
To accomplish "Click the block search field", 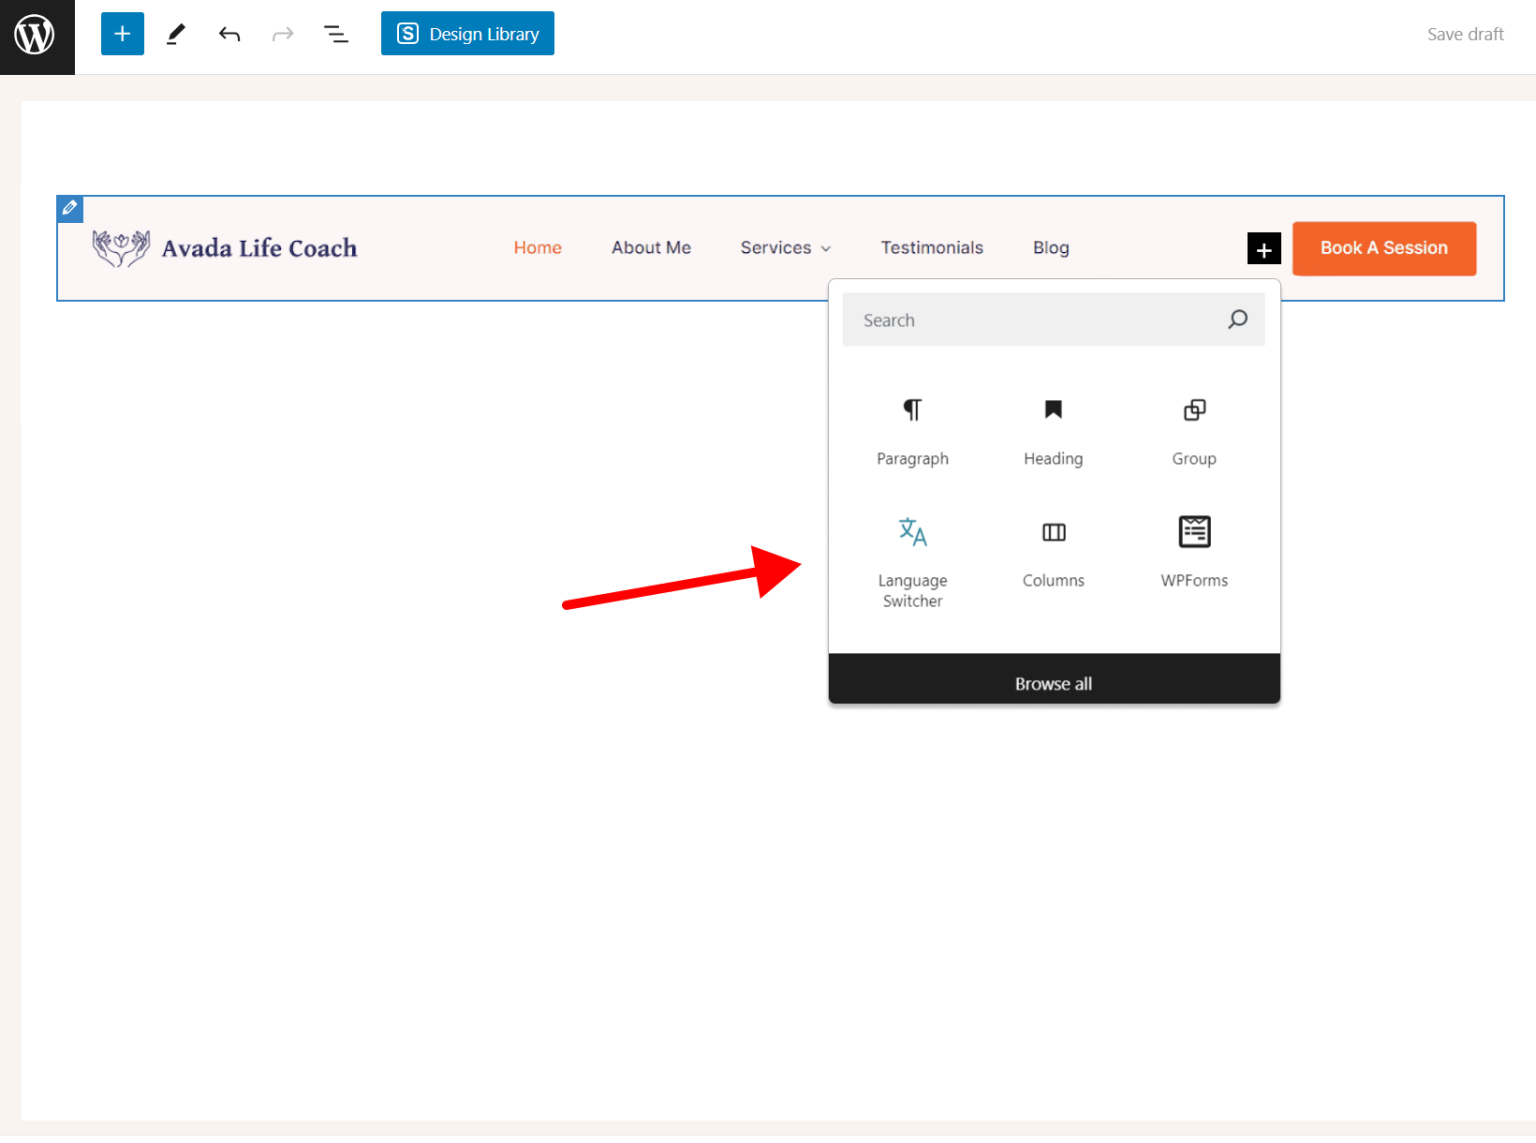I will click(1040, 319).
